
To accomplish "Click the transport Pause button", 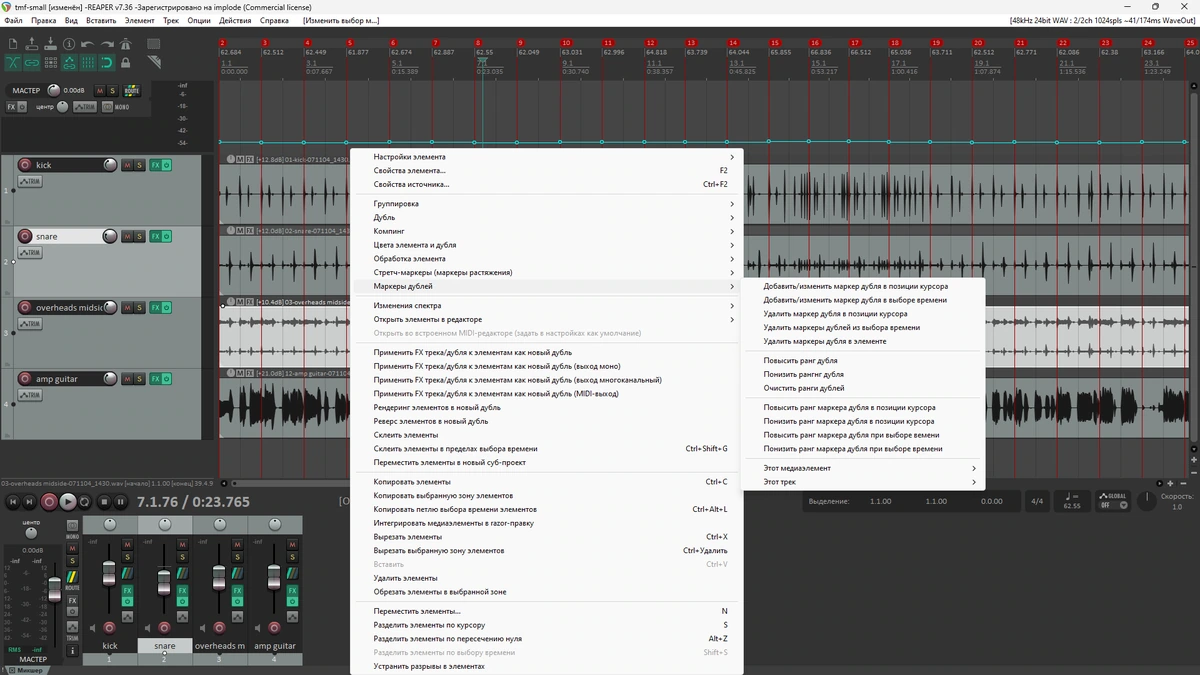I will pyautogui.click(x=121, y=502).
